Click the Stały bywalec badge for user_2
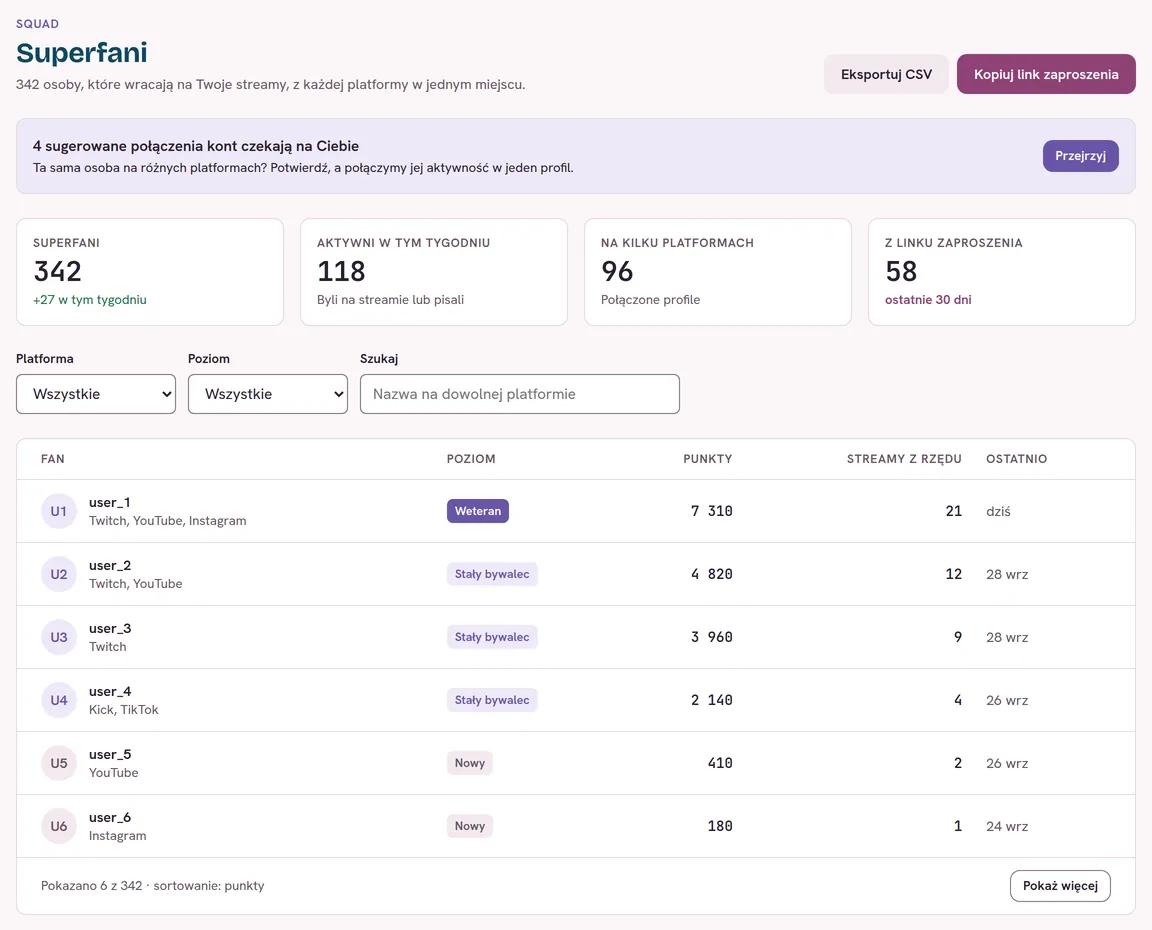 (x=492, y=574)
